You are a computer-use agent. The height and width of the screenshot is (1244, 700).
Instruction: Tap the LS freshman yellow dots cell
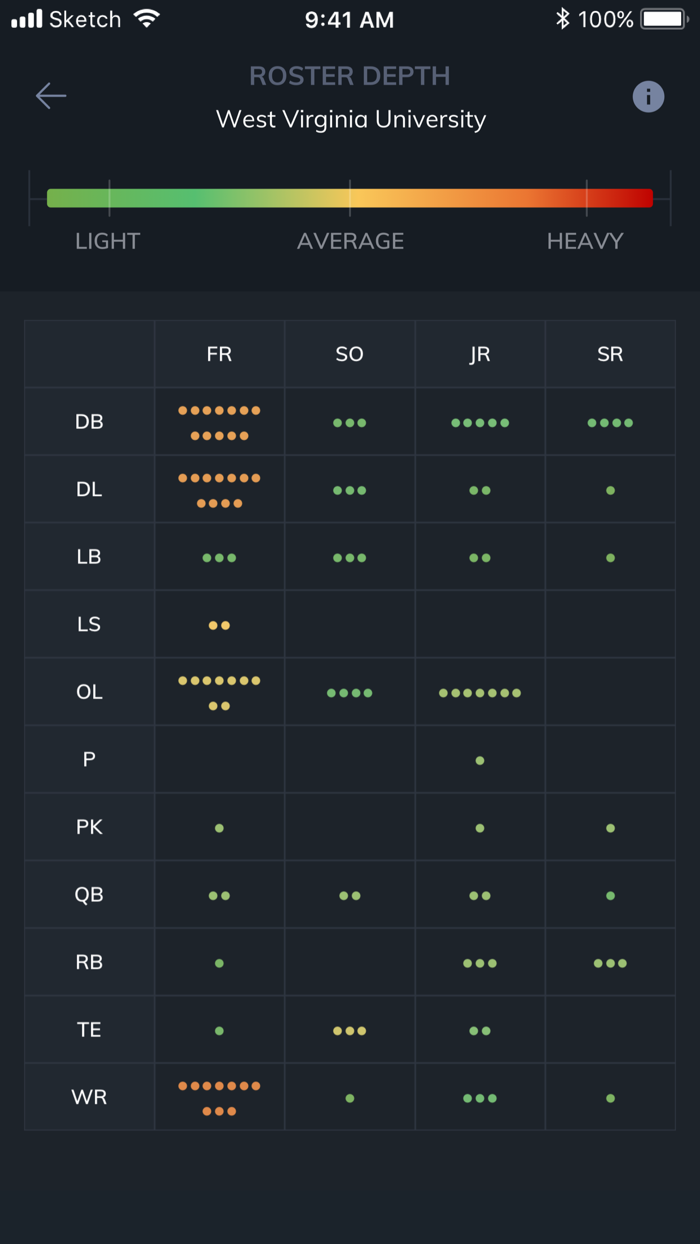tap(219, 625)
